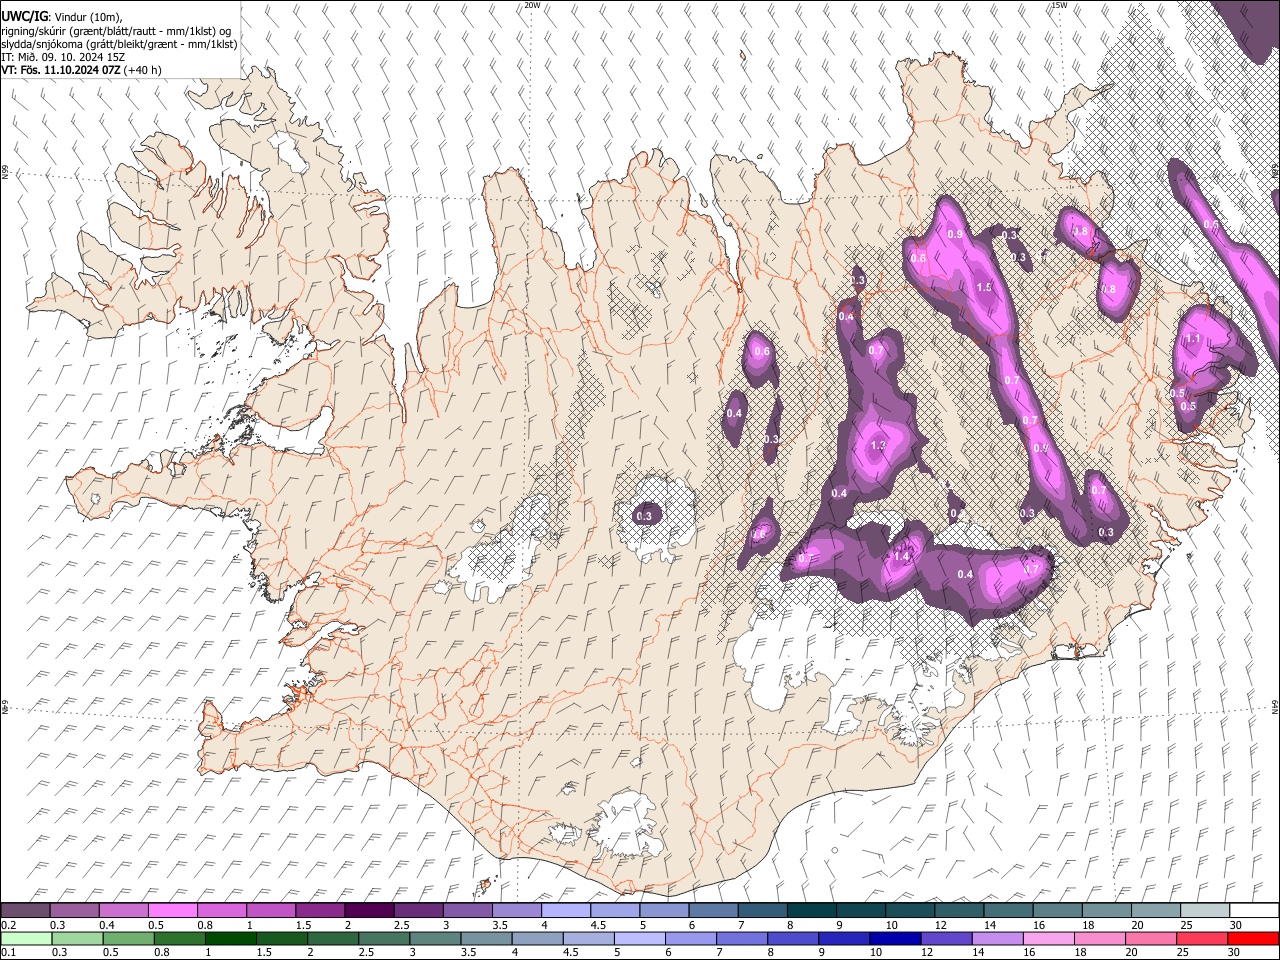Select the lavender snow swatch starting at 4

tap(565, 911)
